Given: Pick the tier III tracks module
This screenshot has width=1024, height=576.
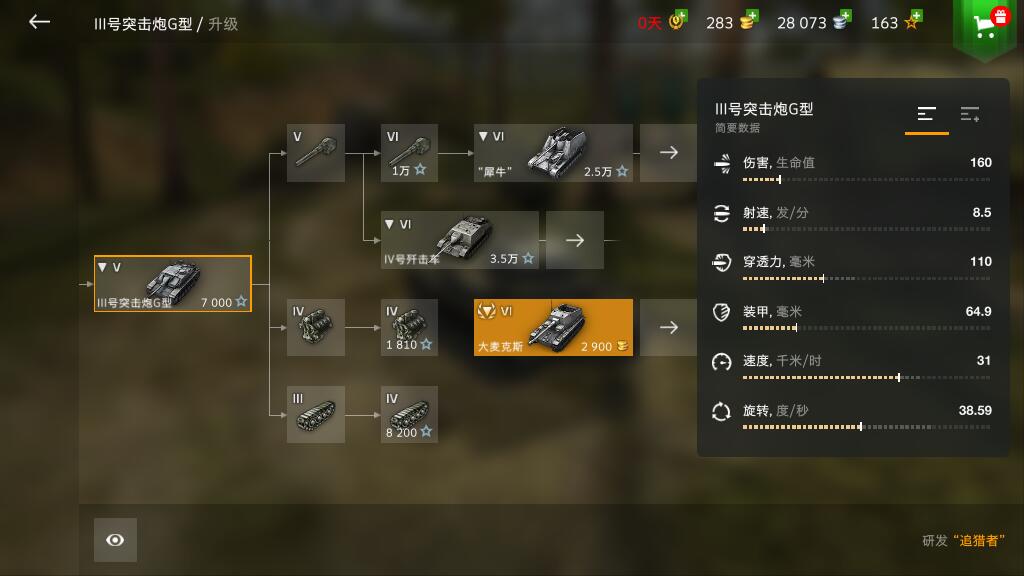Looking at the screenshot, I should coord(315,415).
